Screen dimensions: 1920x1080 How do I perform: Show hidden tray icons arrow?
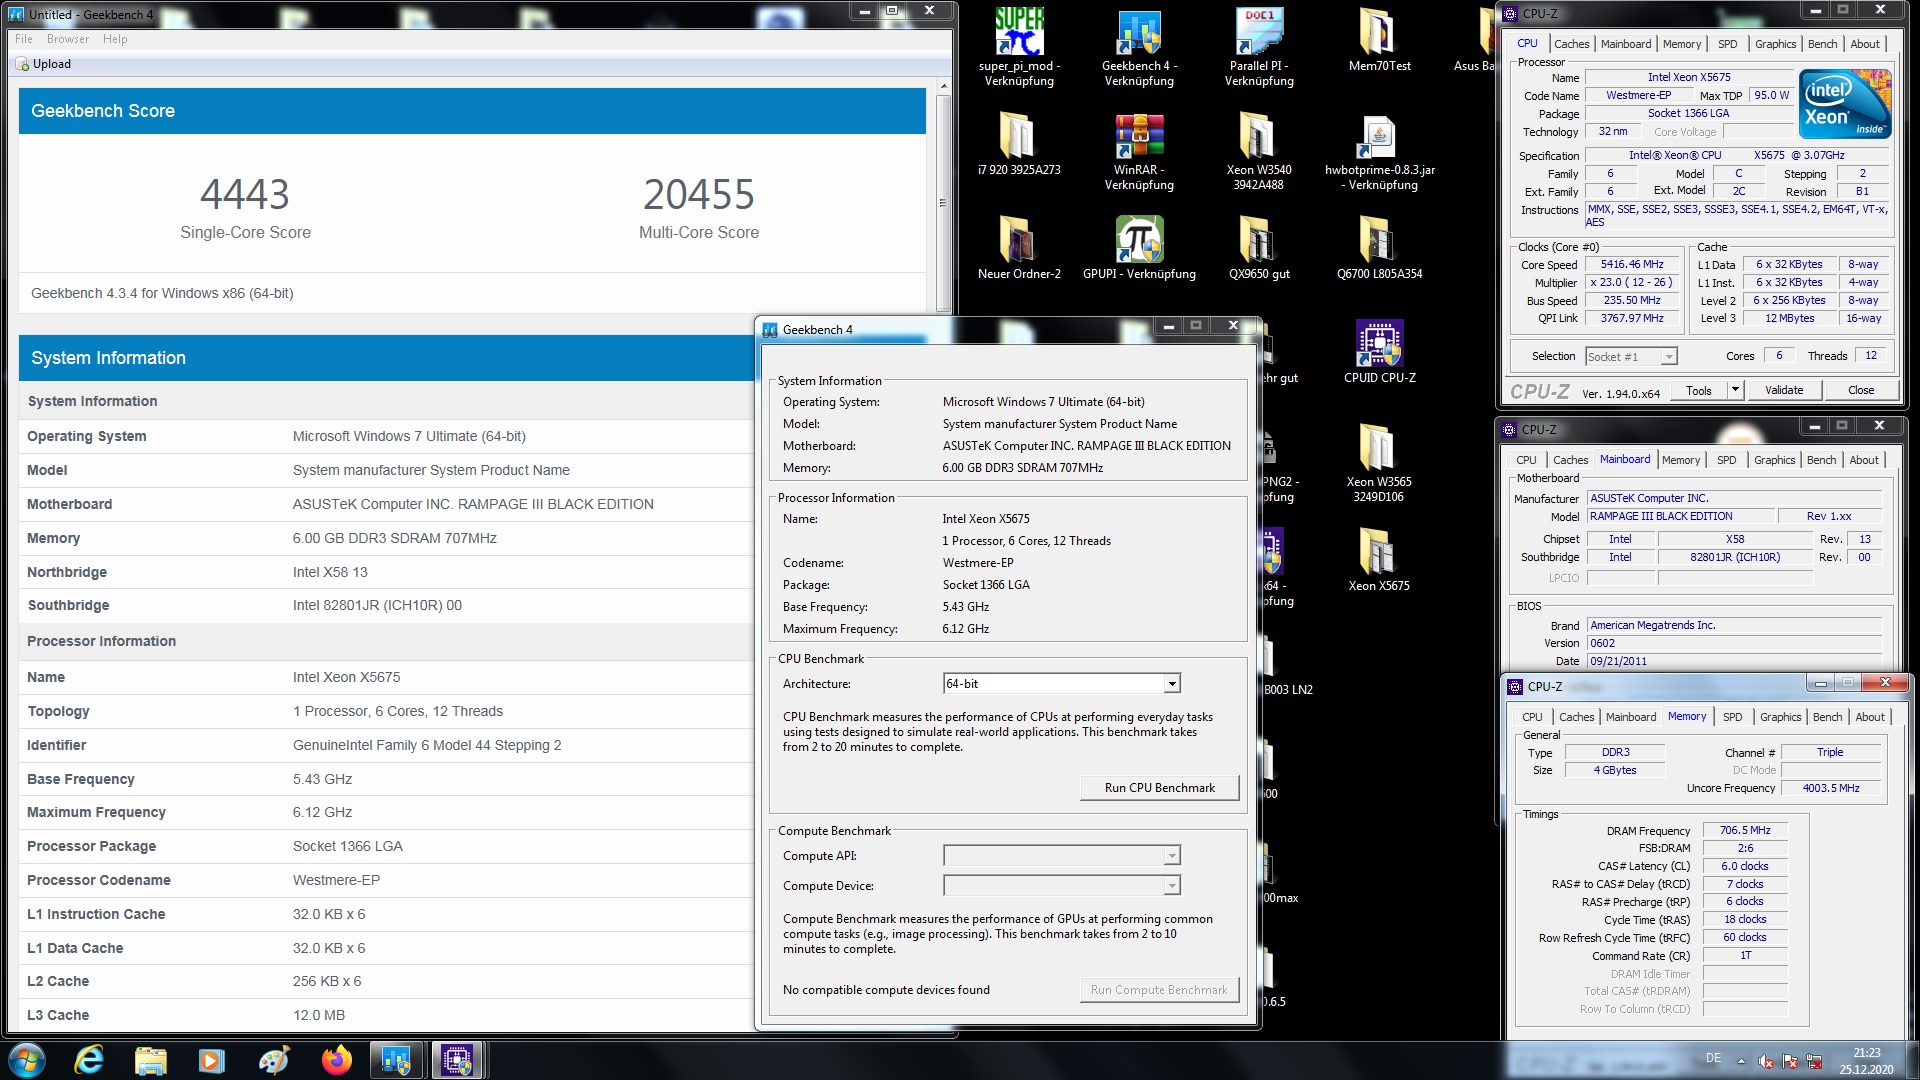pos(1741,1061)
